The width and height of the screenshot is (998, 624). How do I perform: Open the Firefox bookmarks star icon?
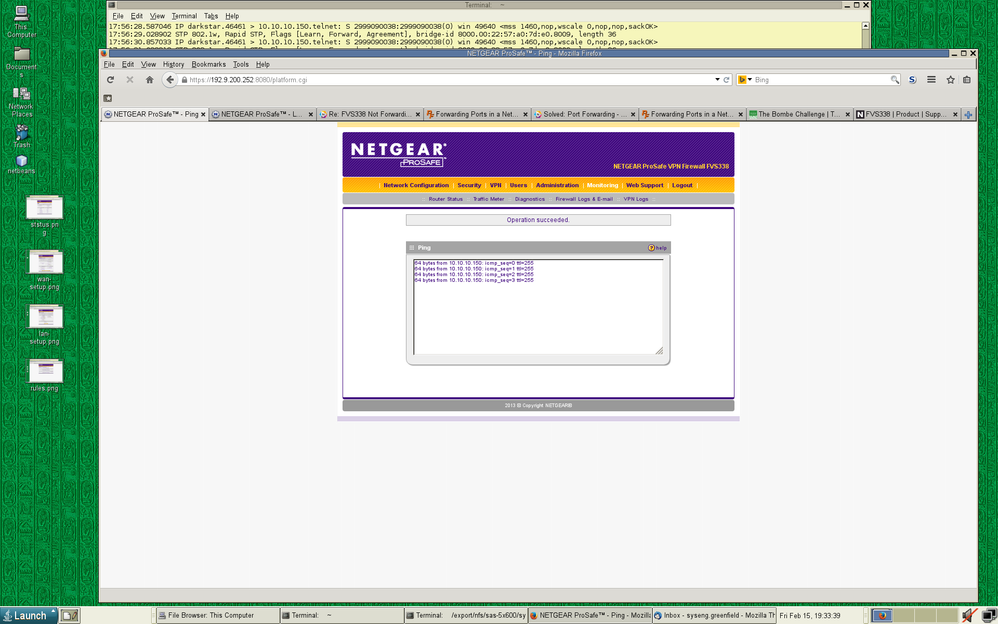[x=950, y=79]
